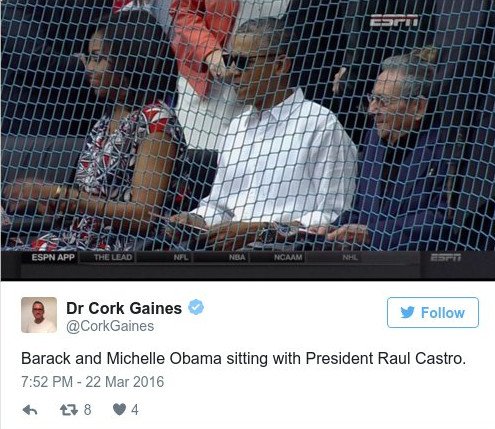This screenshot has height=429, width=495.
Task: Open the @CorkGaines handle link
Action: tap(110, 326)
